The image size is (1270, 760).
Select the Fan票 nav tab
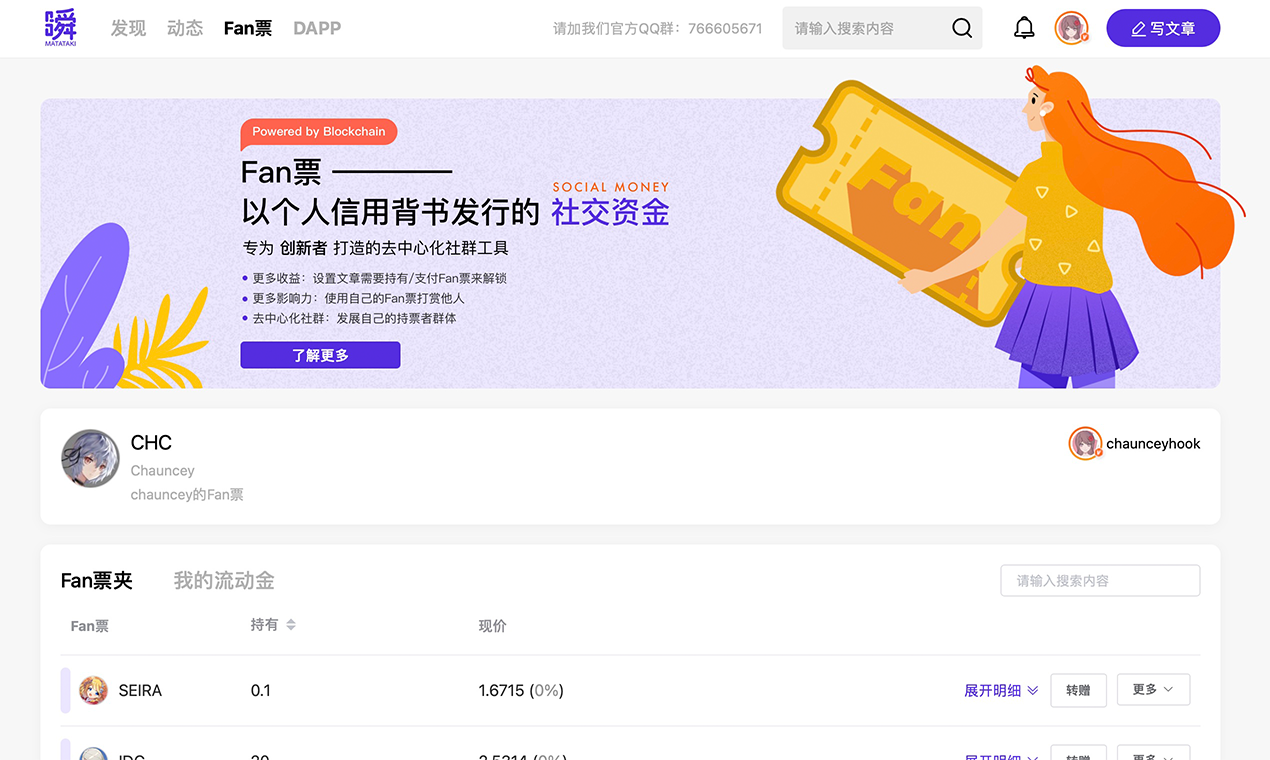(248, 28)
